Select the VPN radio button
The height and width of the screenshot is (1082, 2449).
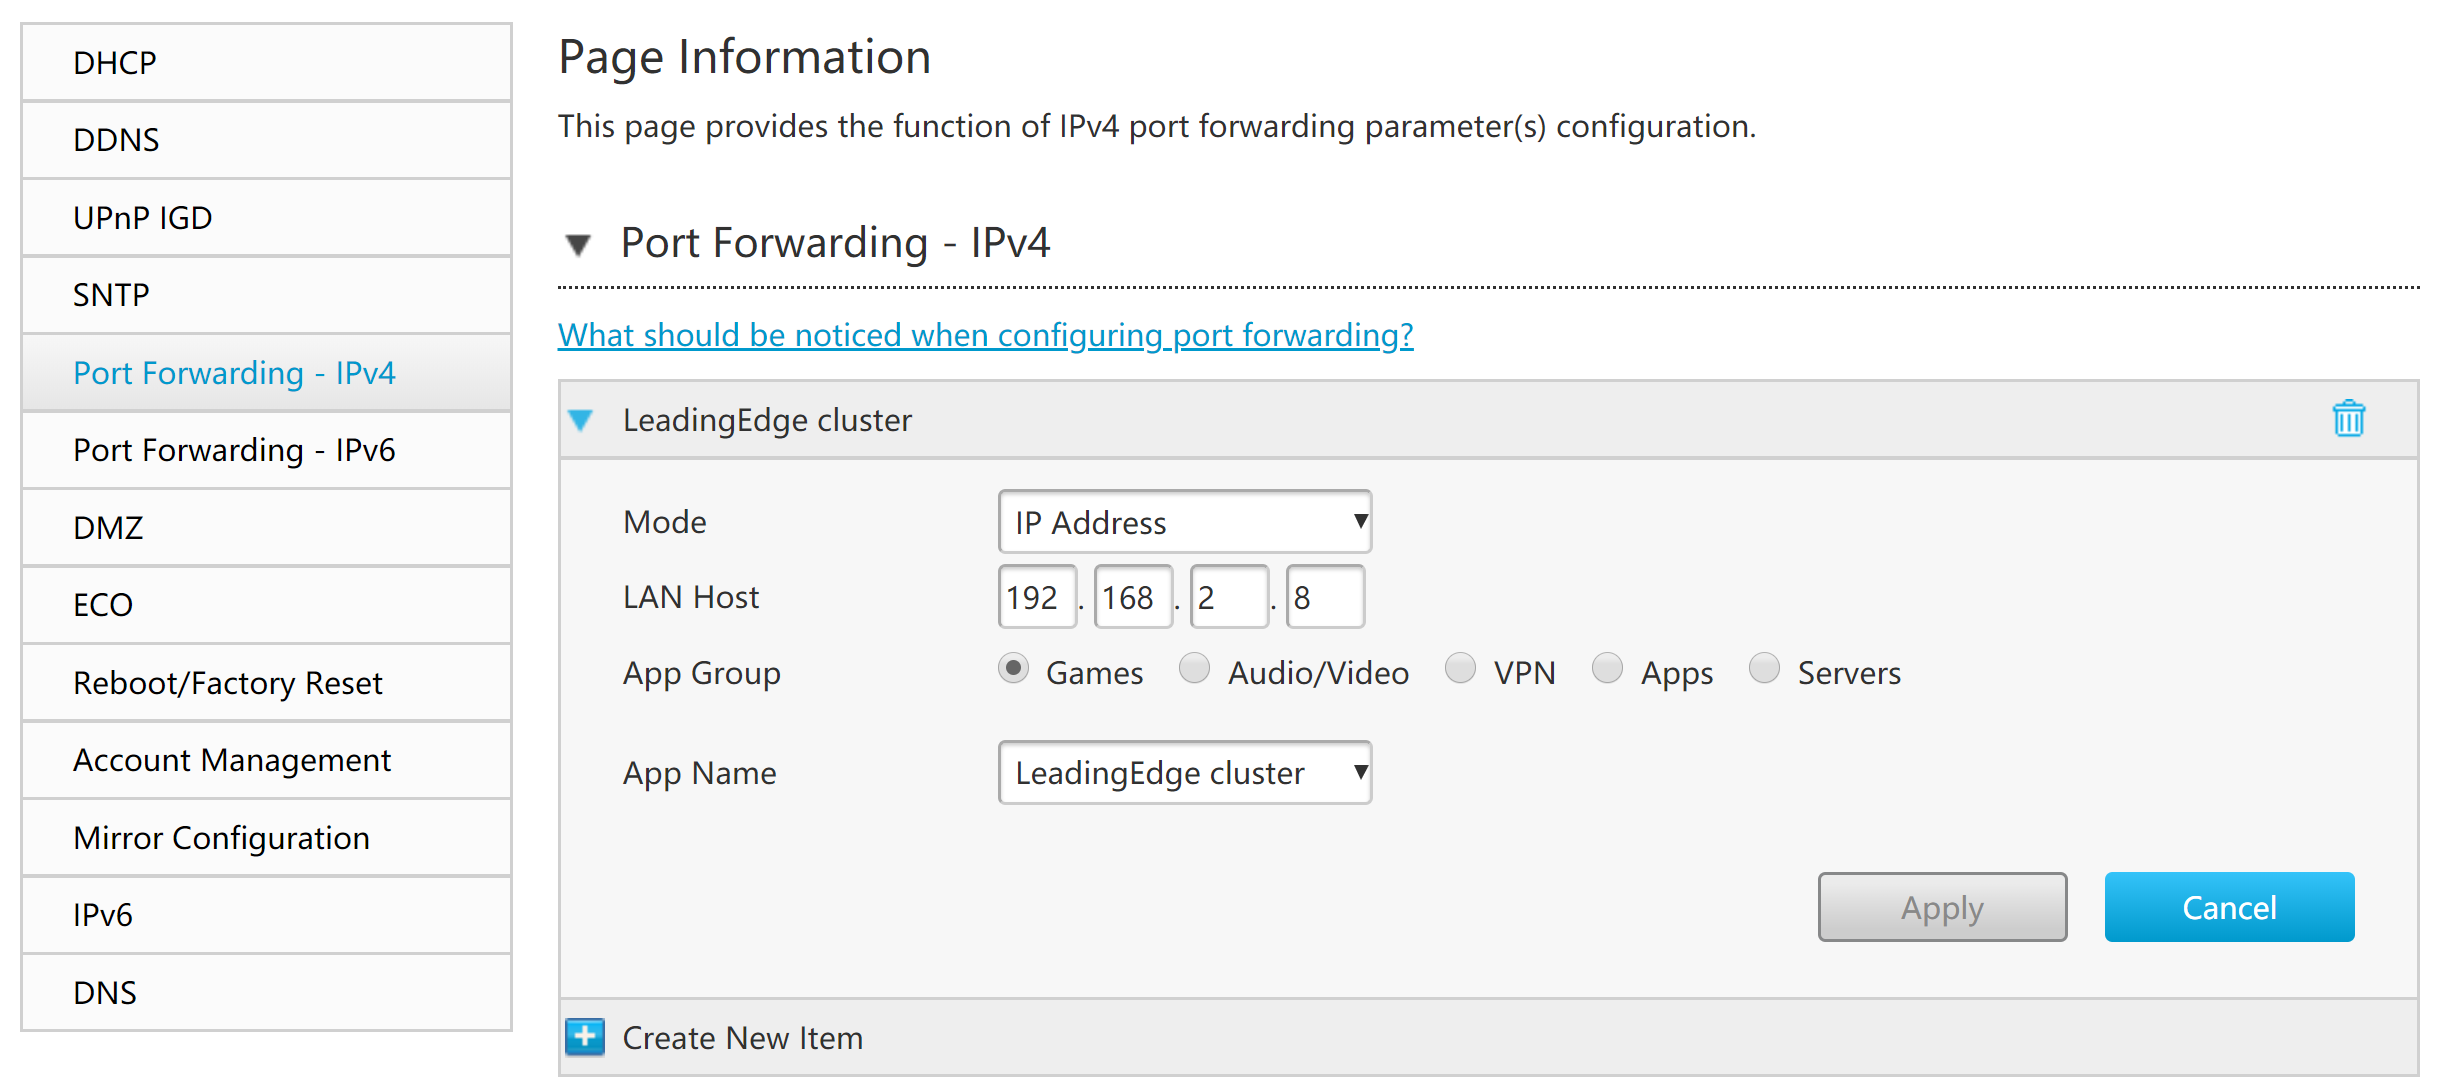coord(1460,668)
